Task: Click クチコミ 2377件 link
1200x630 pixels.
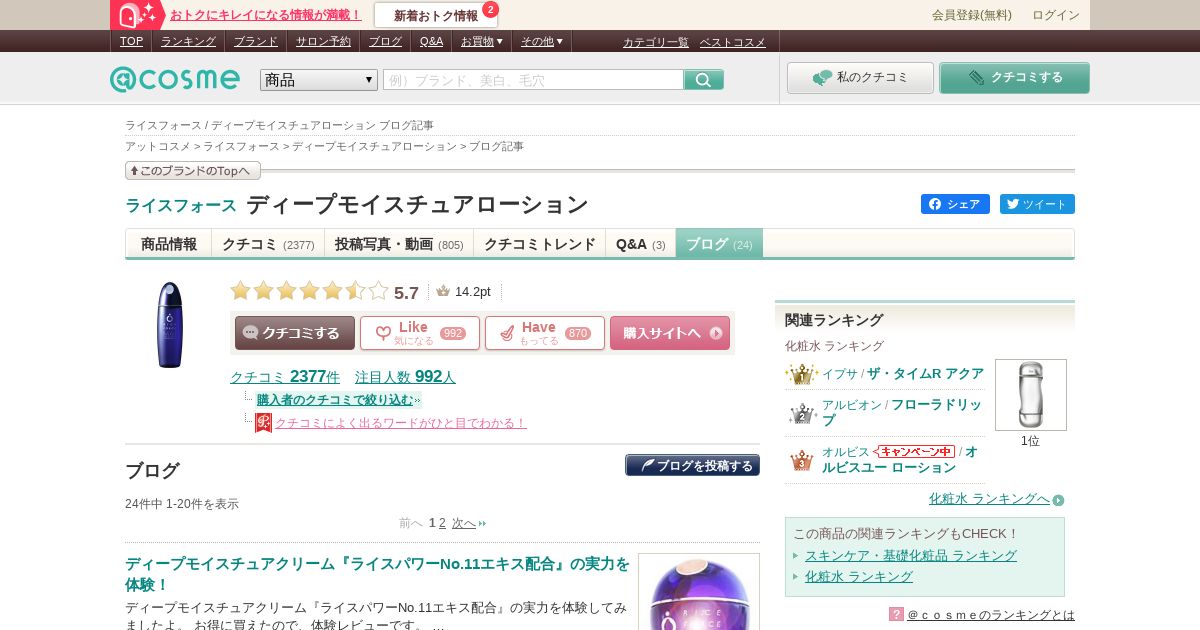Action: [285, 377]
